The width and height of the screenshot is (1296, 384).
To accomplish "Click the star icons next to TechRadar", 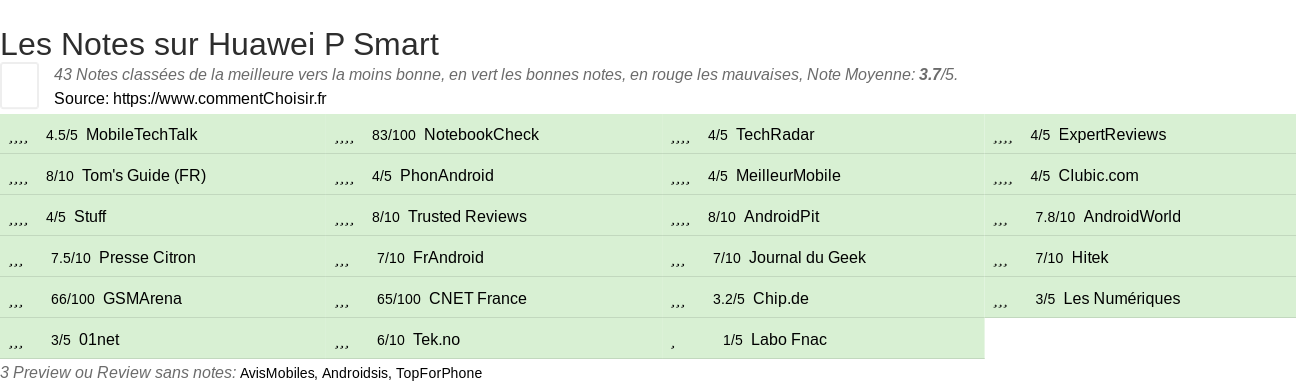I will [681, 135].
